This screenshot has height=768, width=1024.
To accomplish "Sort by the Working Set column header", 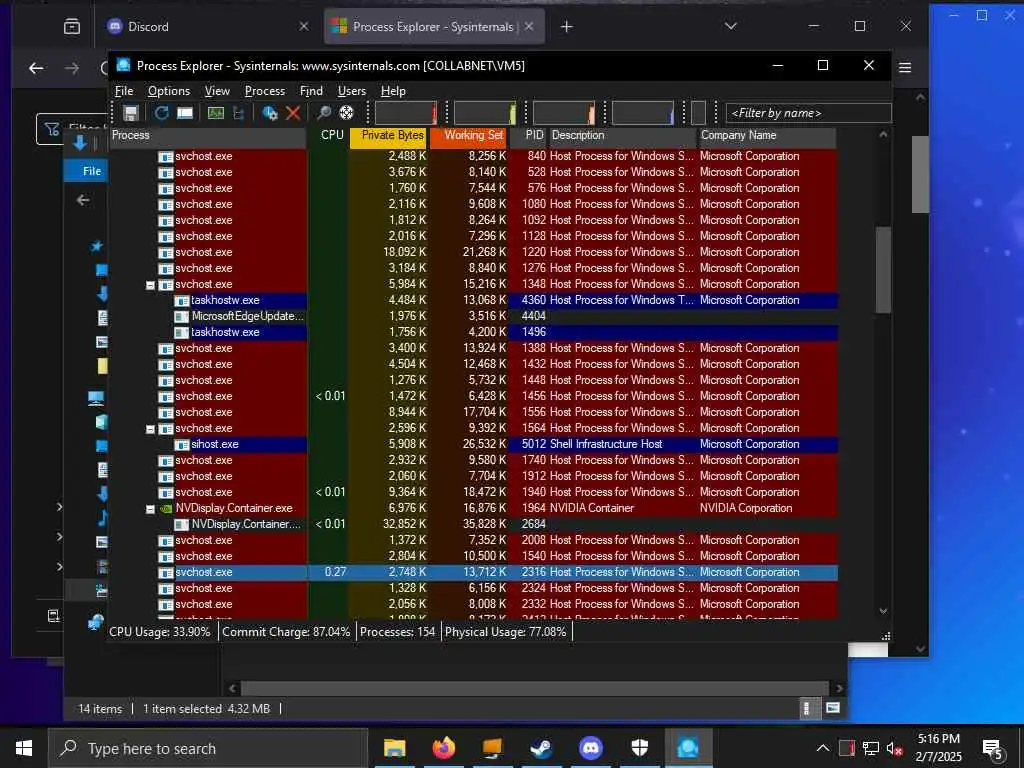I will click(x=468, y=137).
